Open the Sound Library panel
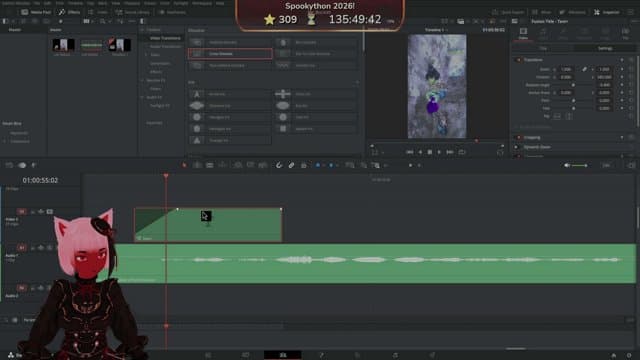The height and width of the screenshot is (360, 640). click(x=132, y=12)
